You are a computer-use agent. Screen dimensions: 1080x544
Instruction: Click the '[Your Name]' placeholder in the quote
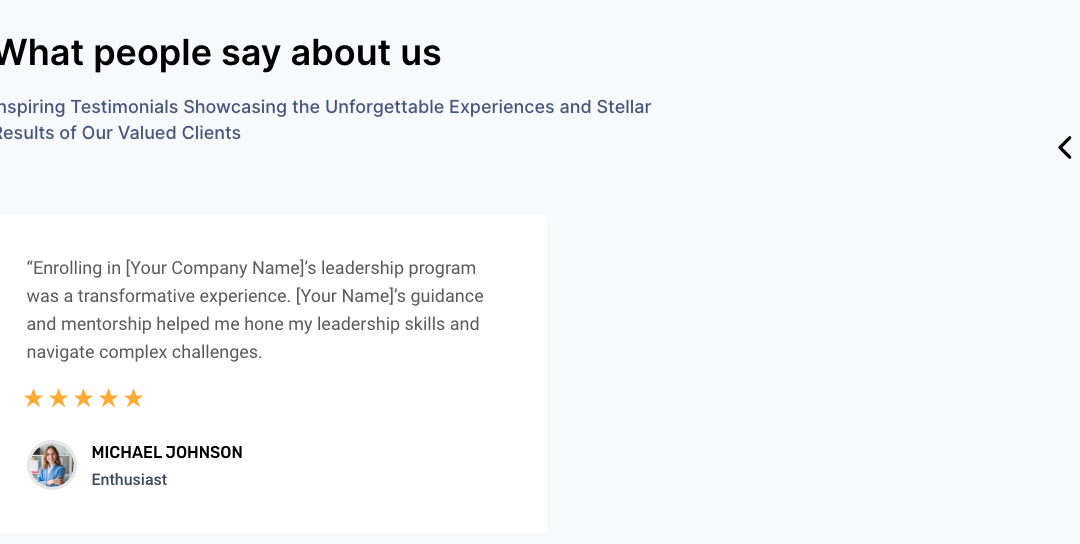[348, 296]
